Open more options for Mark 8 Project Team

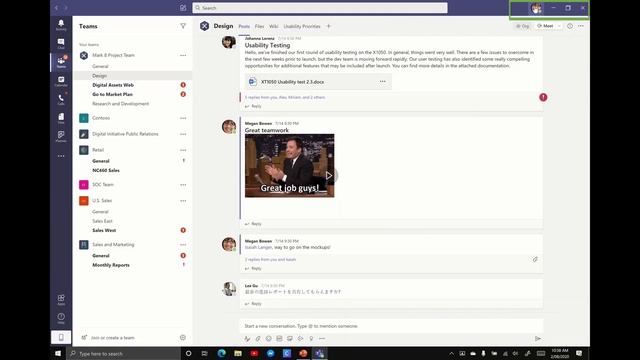(x=183, y=55)
